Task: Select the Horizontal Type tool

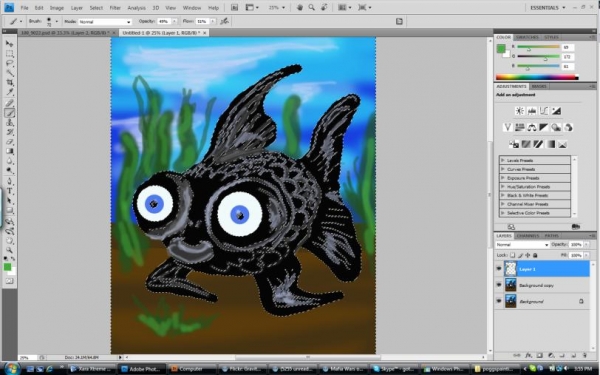Action: (9, 191)
